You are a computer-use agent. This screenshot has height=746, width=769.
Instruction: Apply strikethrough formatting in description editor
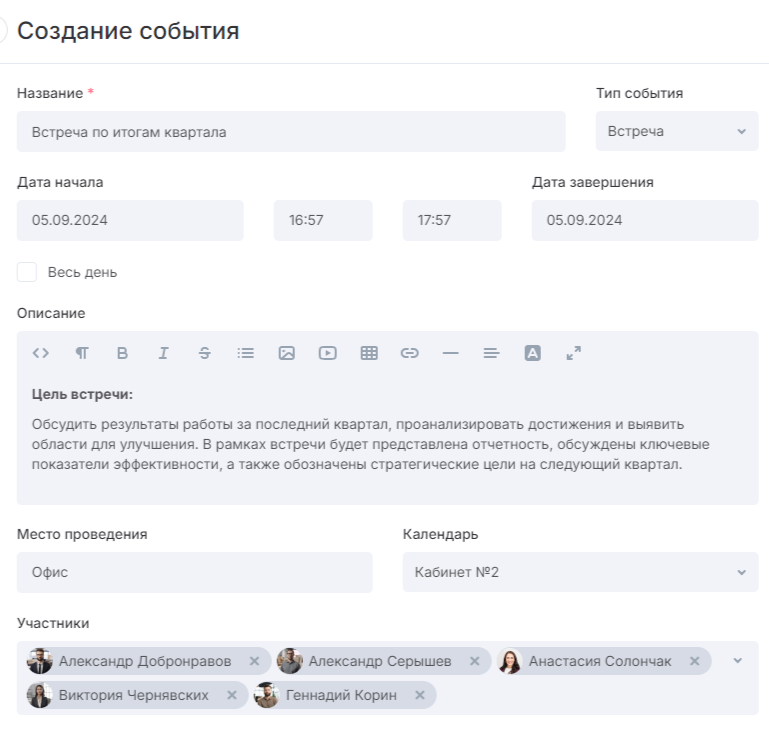[x=204, y=353]
